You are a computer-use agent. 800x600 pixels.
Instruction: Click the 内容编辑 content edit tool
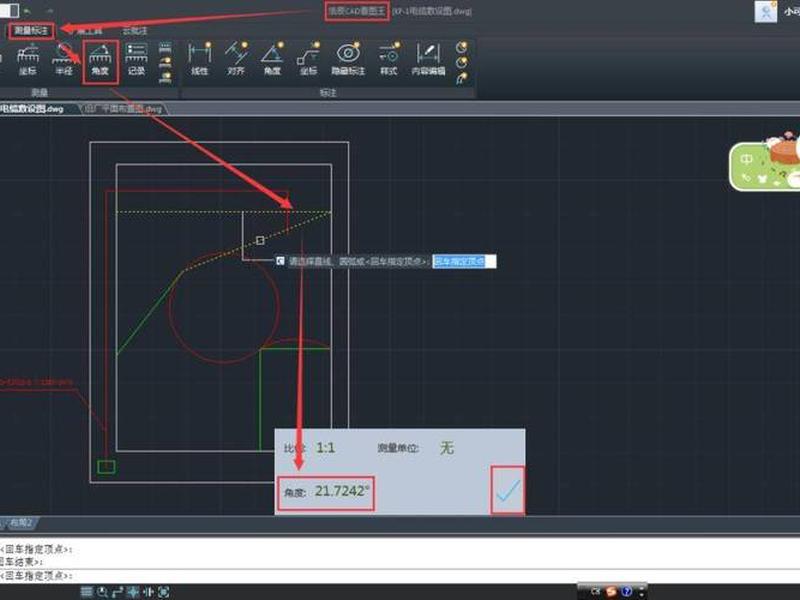click(x=428, y=60)
